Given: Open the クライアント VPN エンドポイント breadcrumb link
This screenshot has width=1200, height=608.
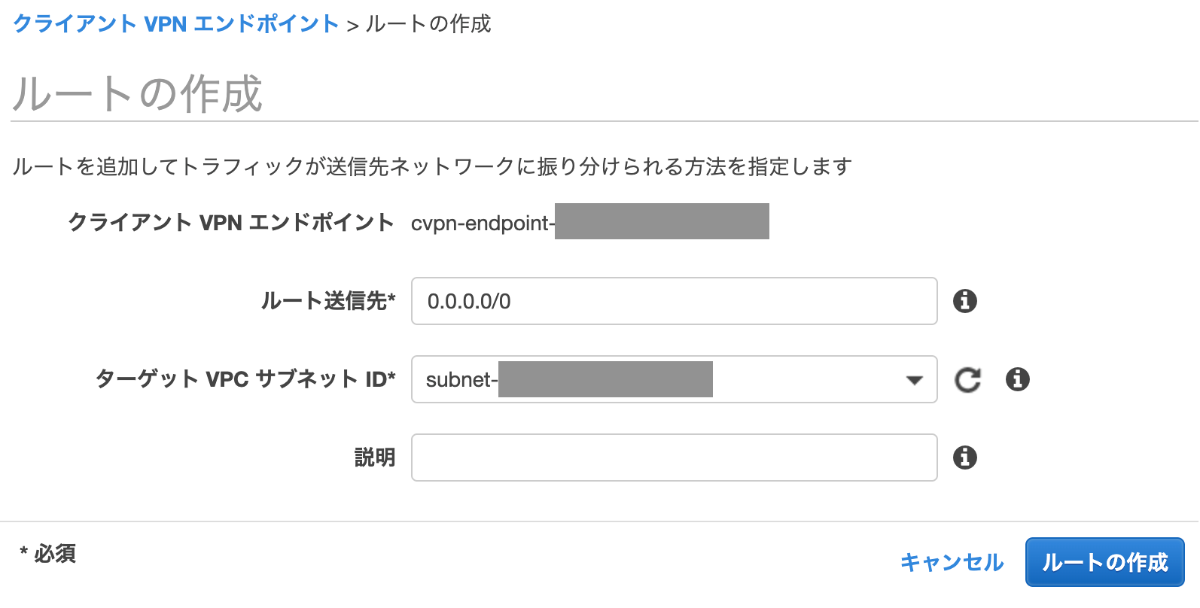Looking at the screenshot, I should (x=175, y=23).
